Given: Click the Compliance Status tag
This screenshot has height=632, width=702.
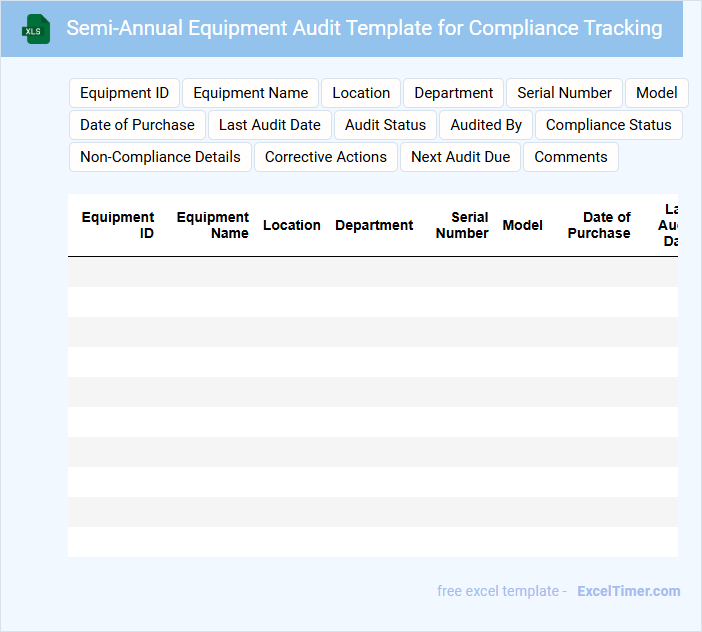Looking at the screenshot, I should tap(608, 125).
